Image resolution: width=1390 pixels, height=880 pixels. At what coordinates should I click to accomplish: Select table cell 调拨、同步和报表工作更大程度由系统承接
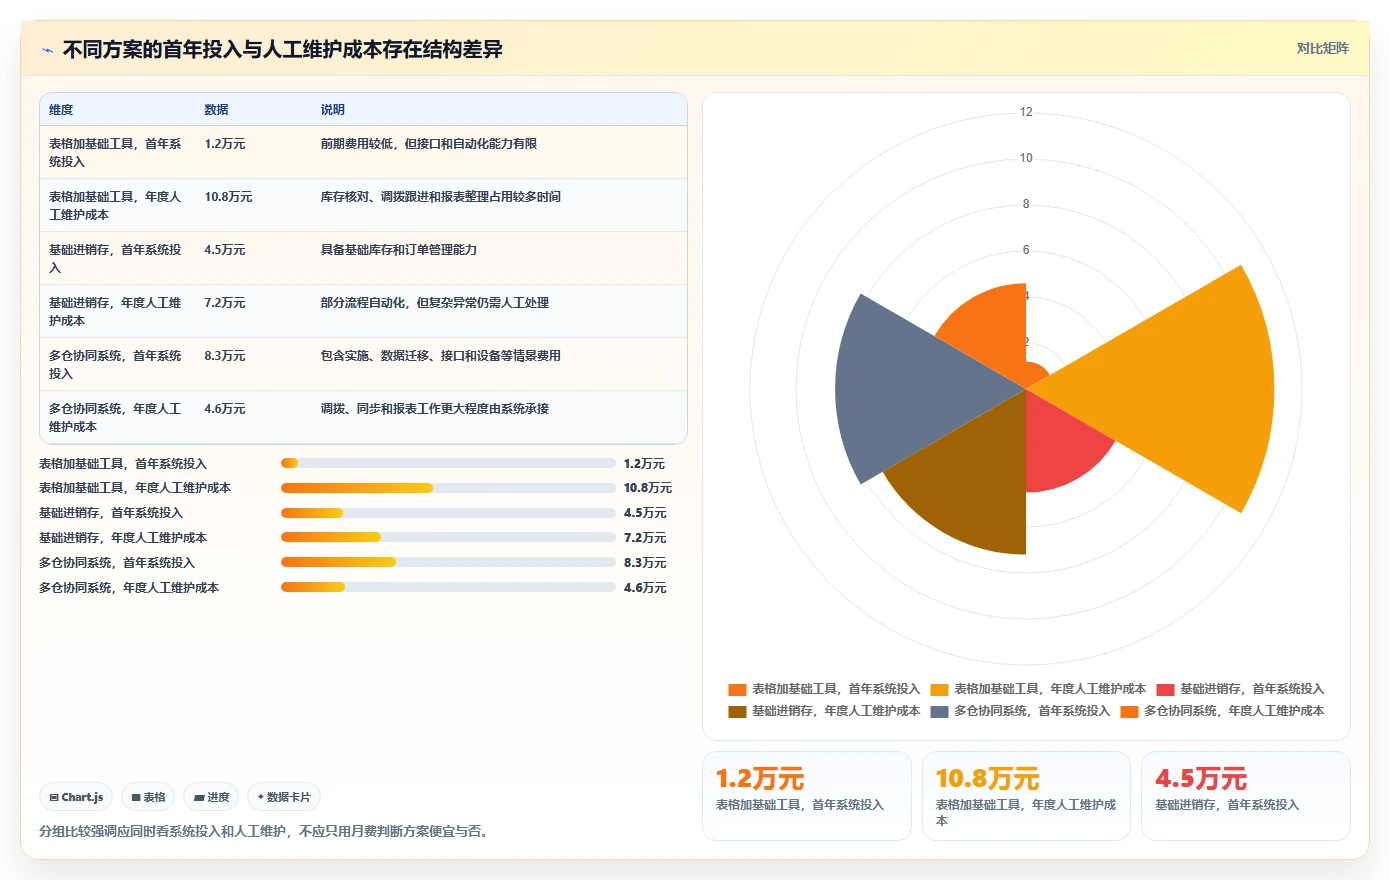click(435, 409)
